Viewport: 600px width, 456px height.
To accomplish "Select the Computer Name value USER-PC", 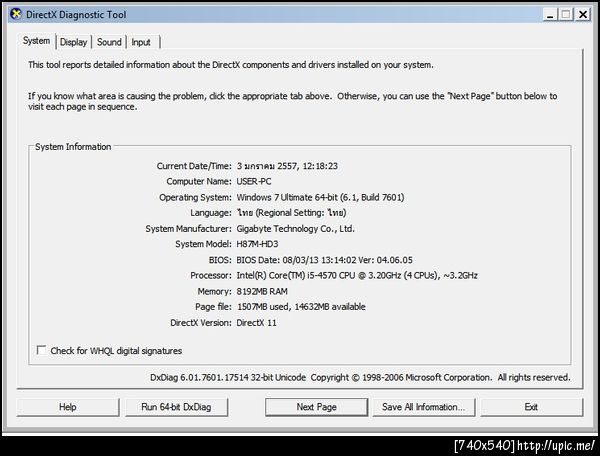I will [254, 181].
